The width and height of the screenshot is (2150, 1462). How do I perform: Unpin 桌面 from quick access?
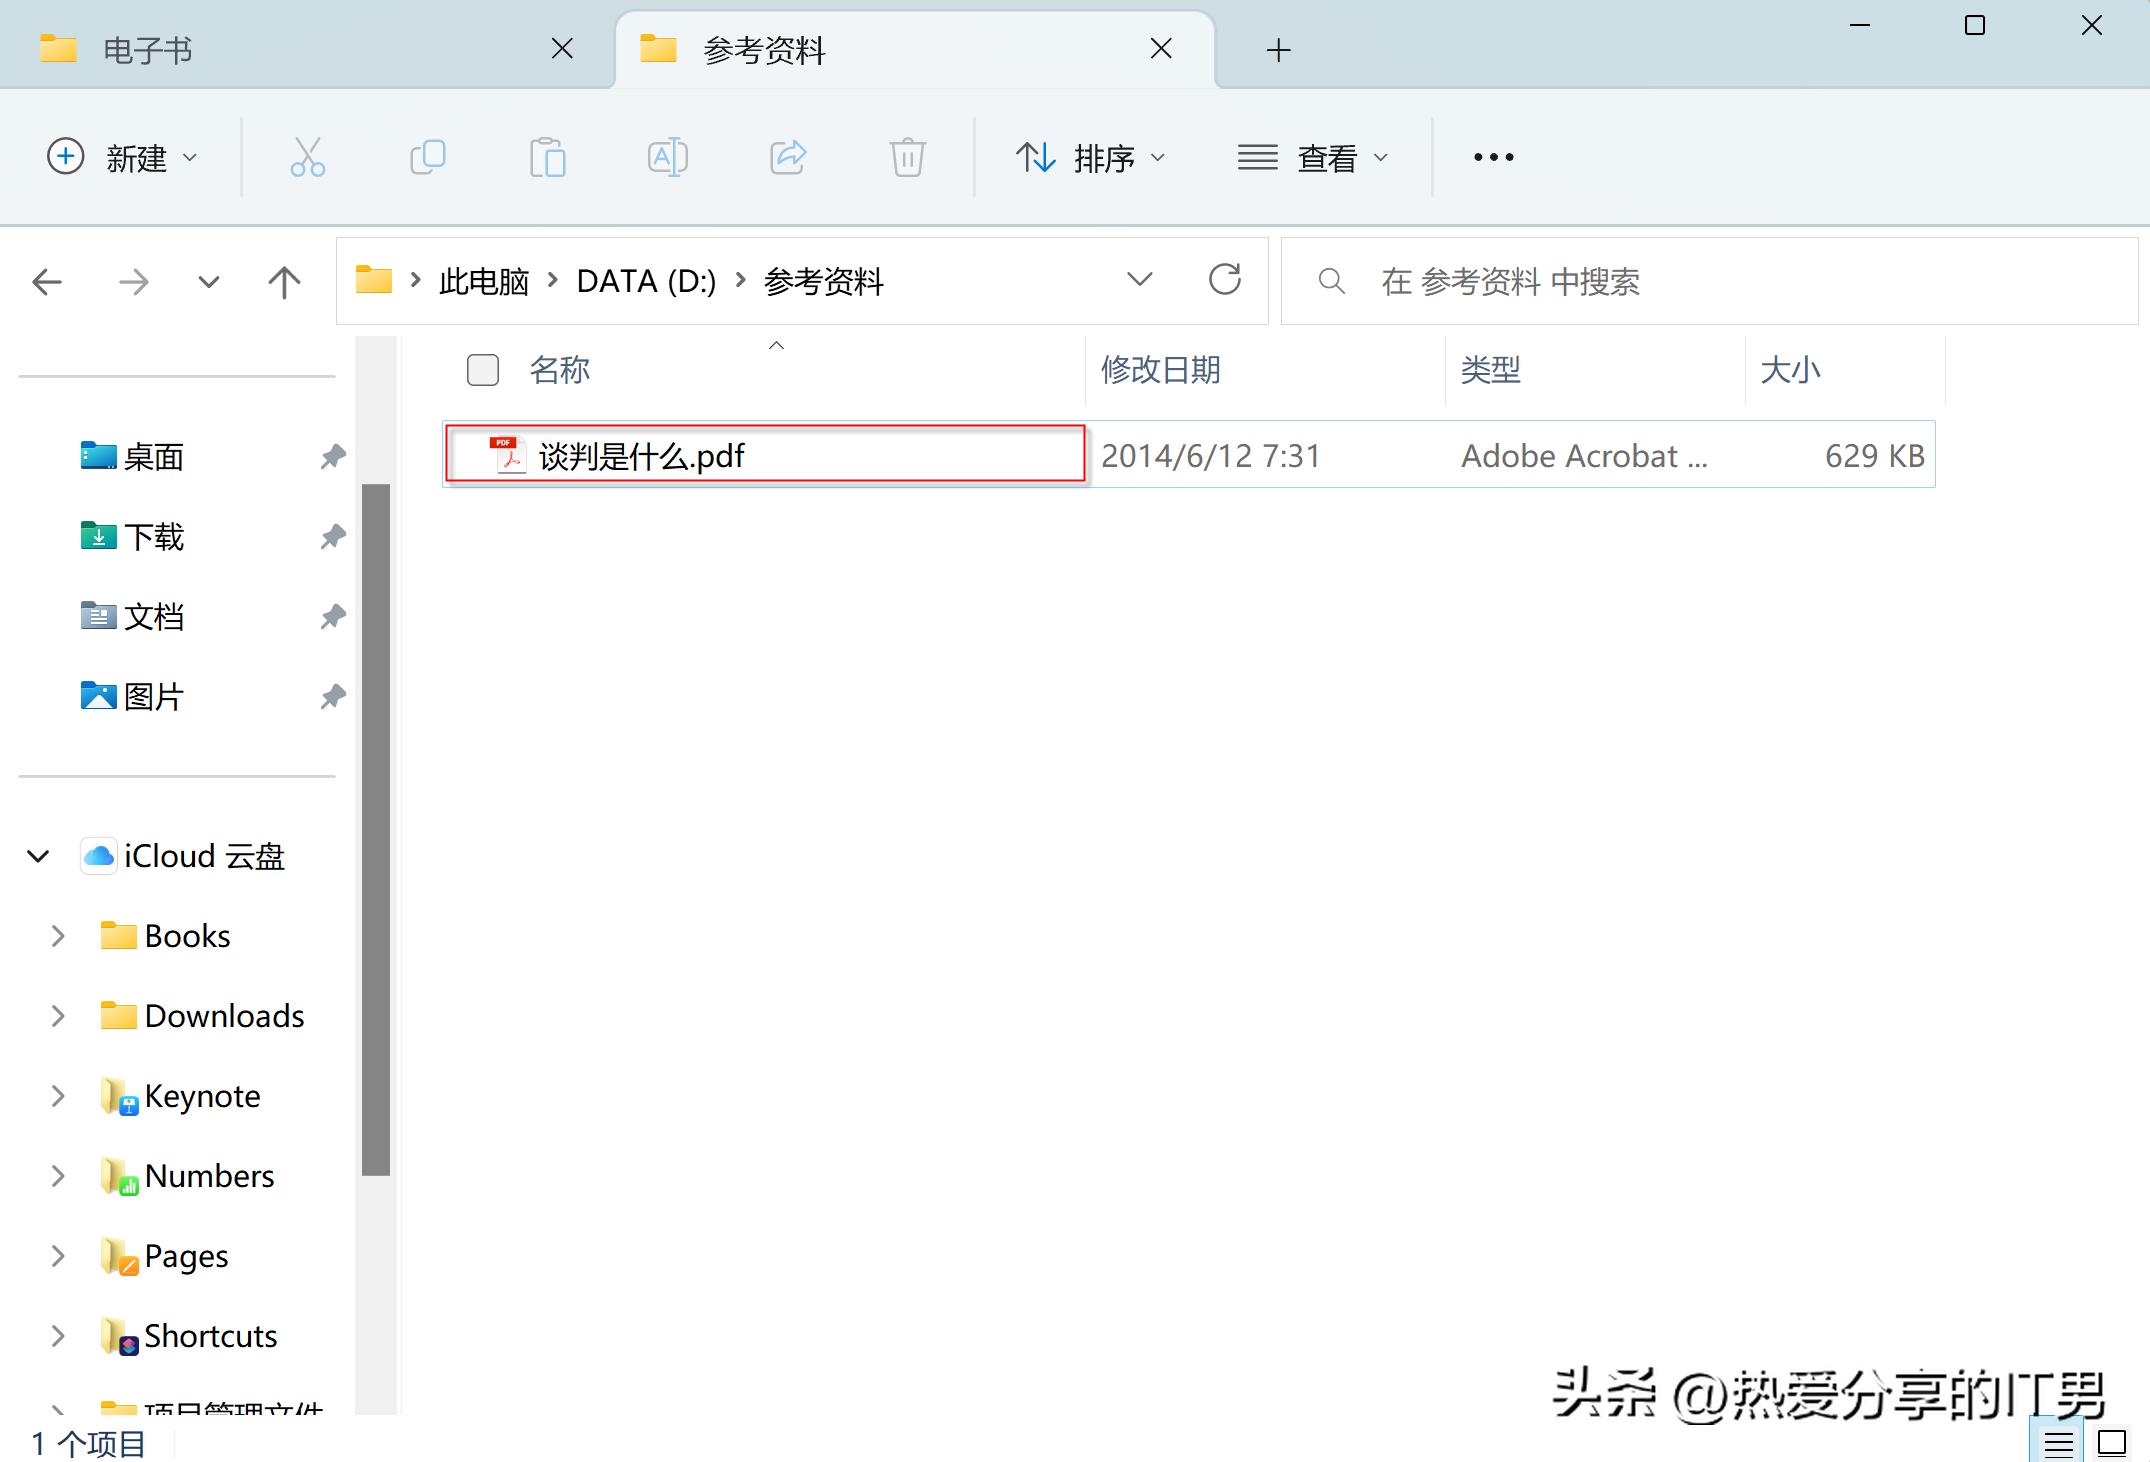point(332,456)
